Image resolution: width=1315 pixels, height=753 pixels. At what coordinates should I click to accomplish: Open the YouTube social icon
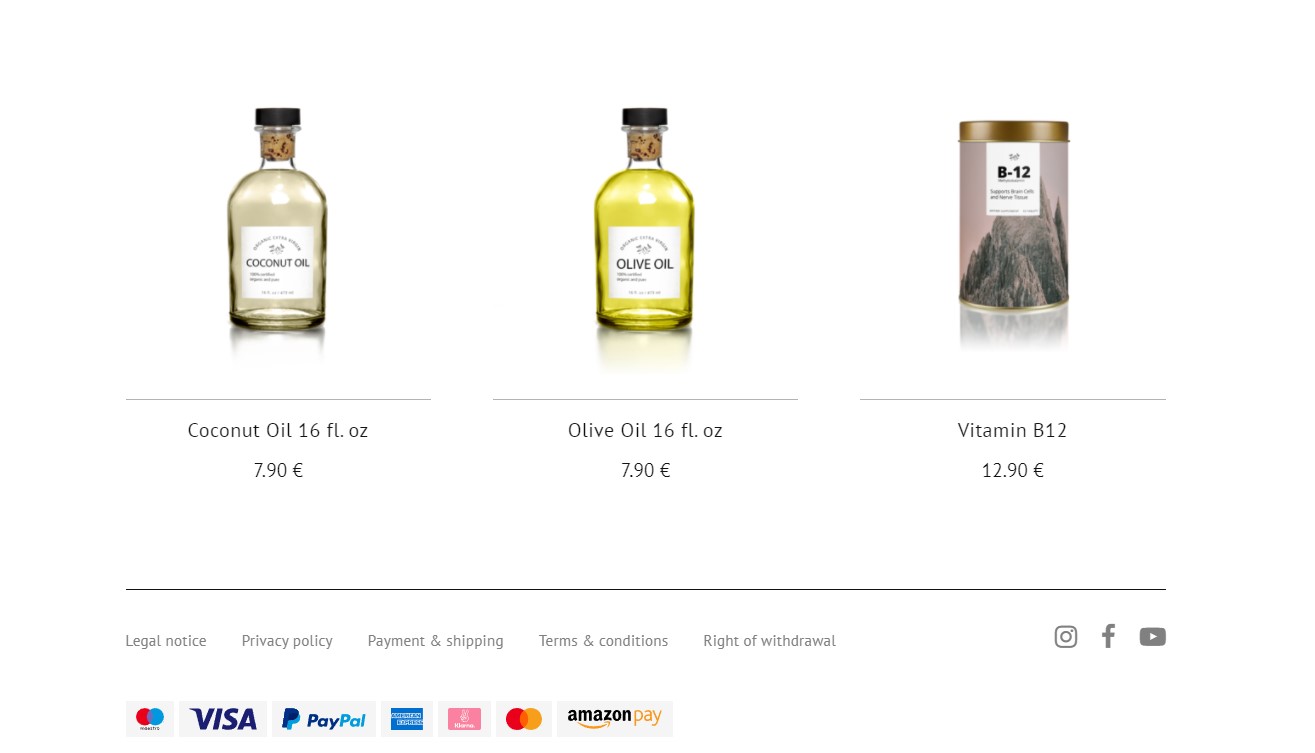pyautogui.click(x=1153, y=637)
